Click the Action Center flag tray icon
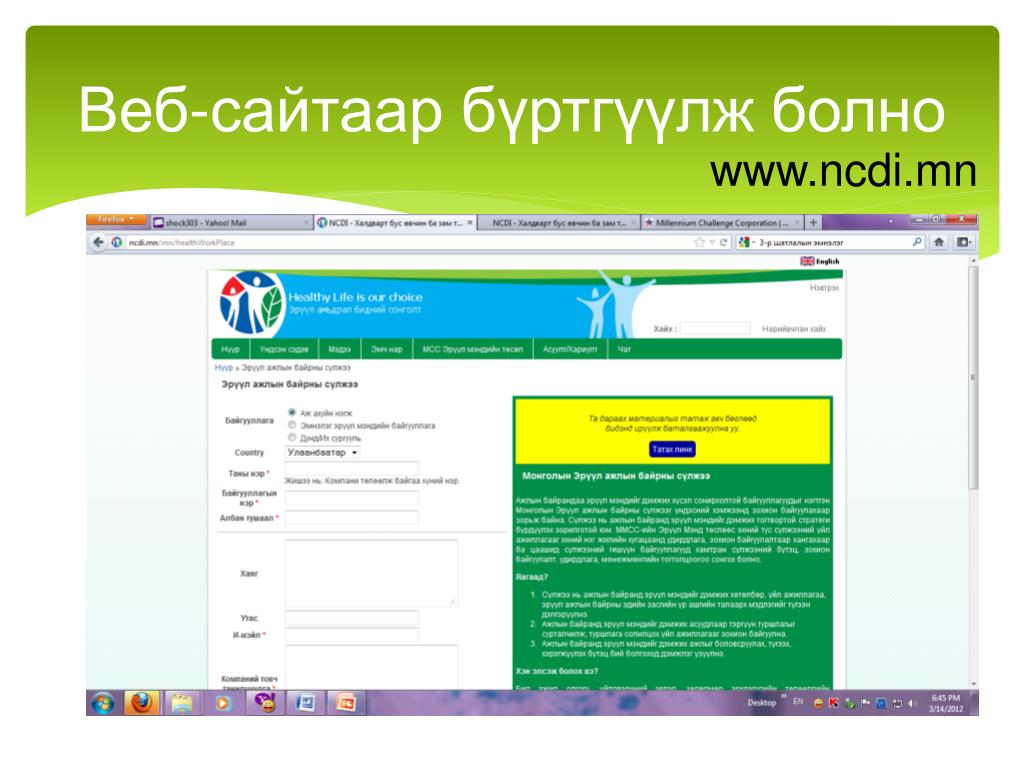Screen dimensions: 1024x768 click(x=865, y=703)
